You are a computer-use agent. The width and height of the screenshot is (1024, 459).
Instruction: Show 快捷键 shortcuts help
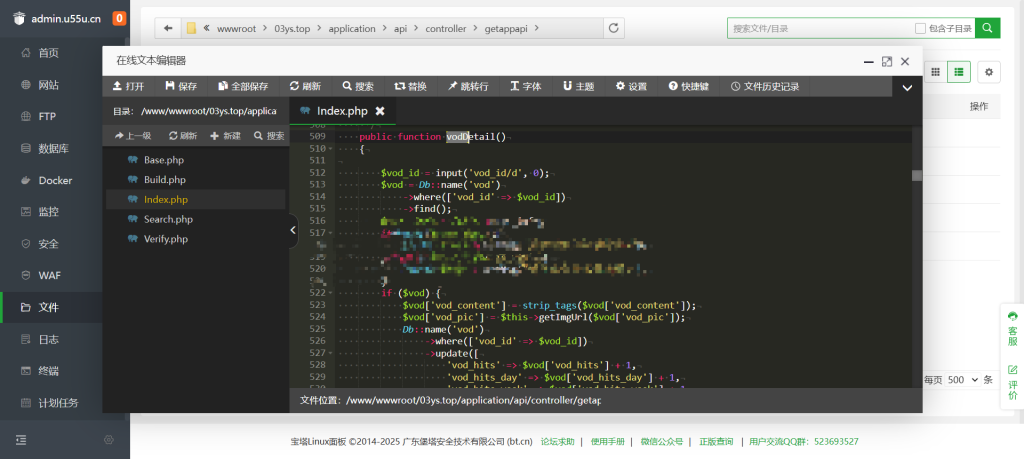point(688,86)
